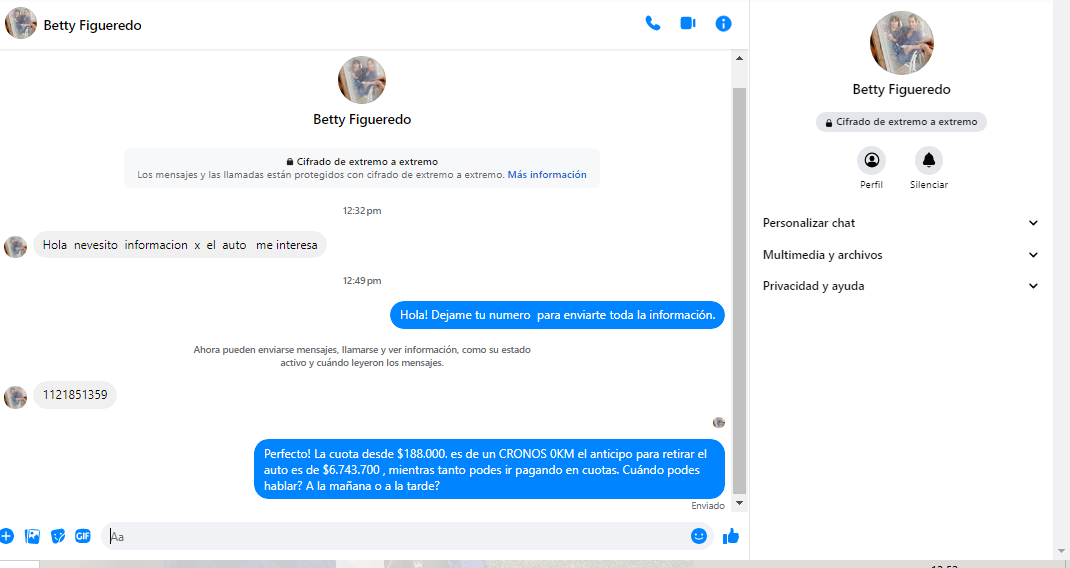Start a voice call with Betty Figueredo
This screenshot has height=568, width=1070.
point(653,23)
